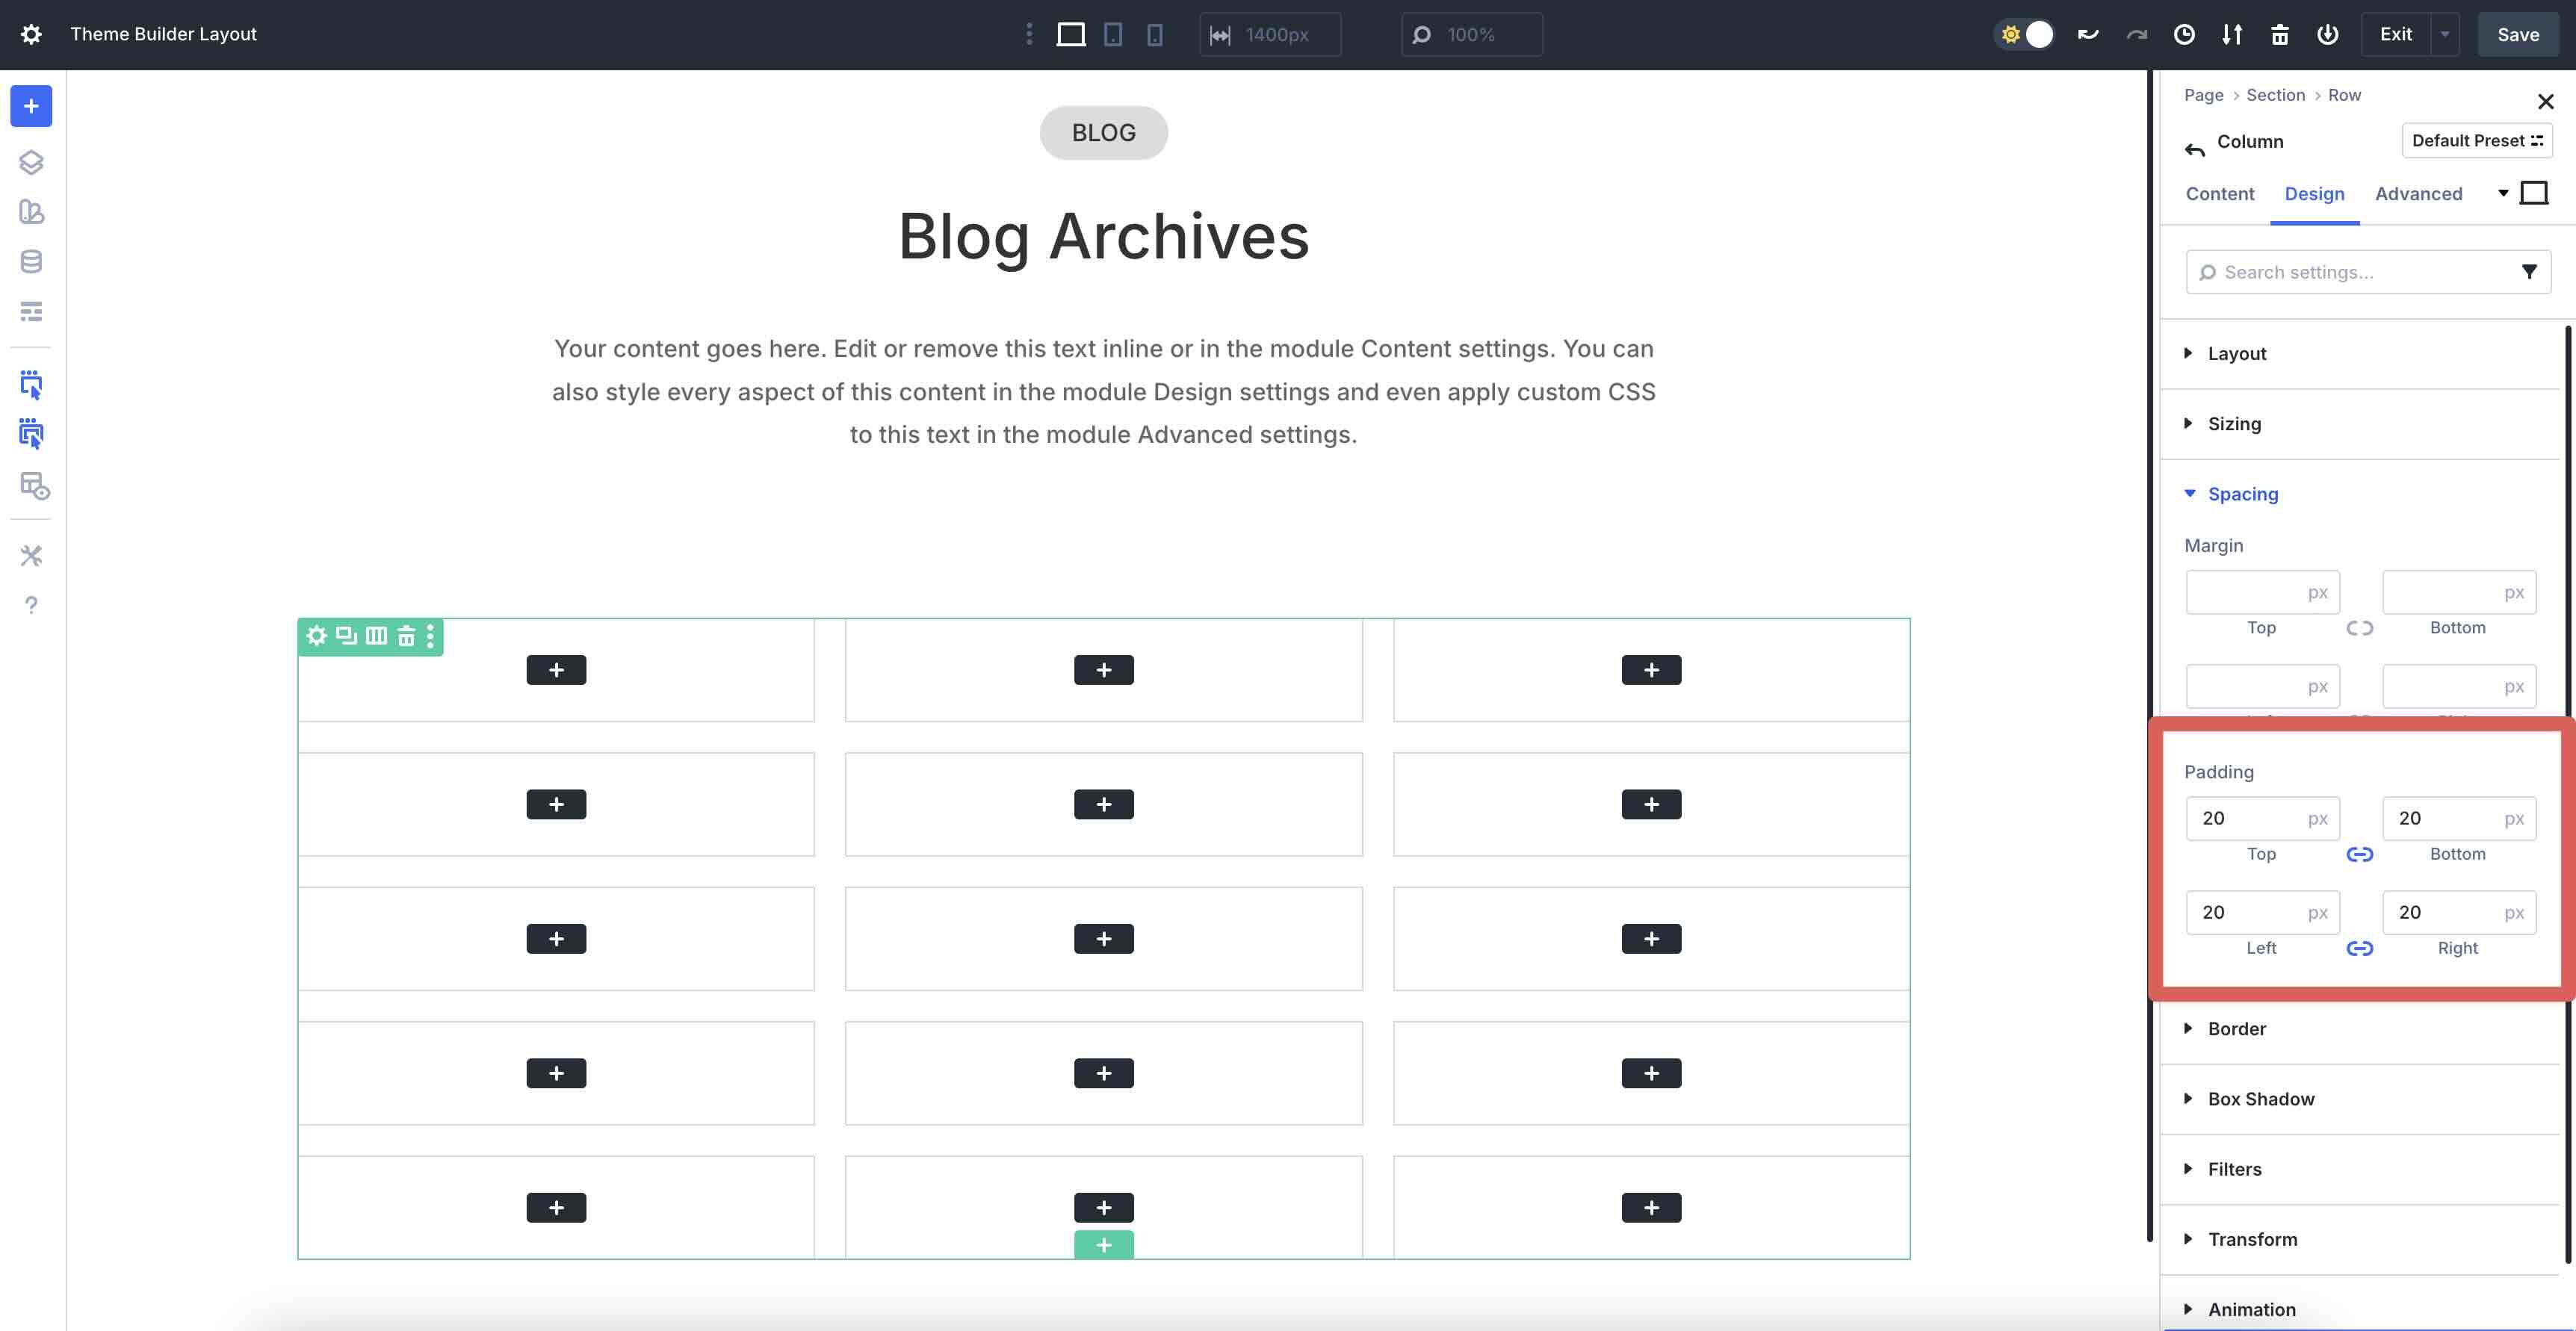Unlink the top and bottom padding values
Image resolution: width=2576 pixels, height=1331 pixels.
tap(2360, 854)
